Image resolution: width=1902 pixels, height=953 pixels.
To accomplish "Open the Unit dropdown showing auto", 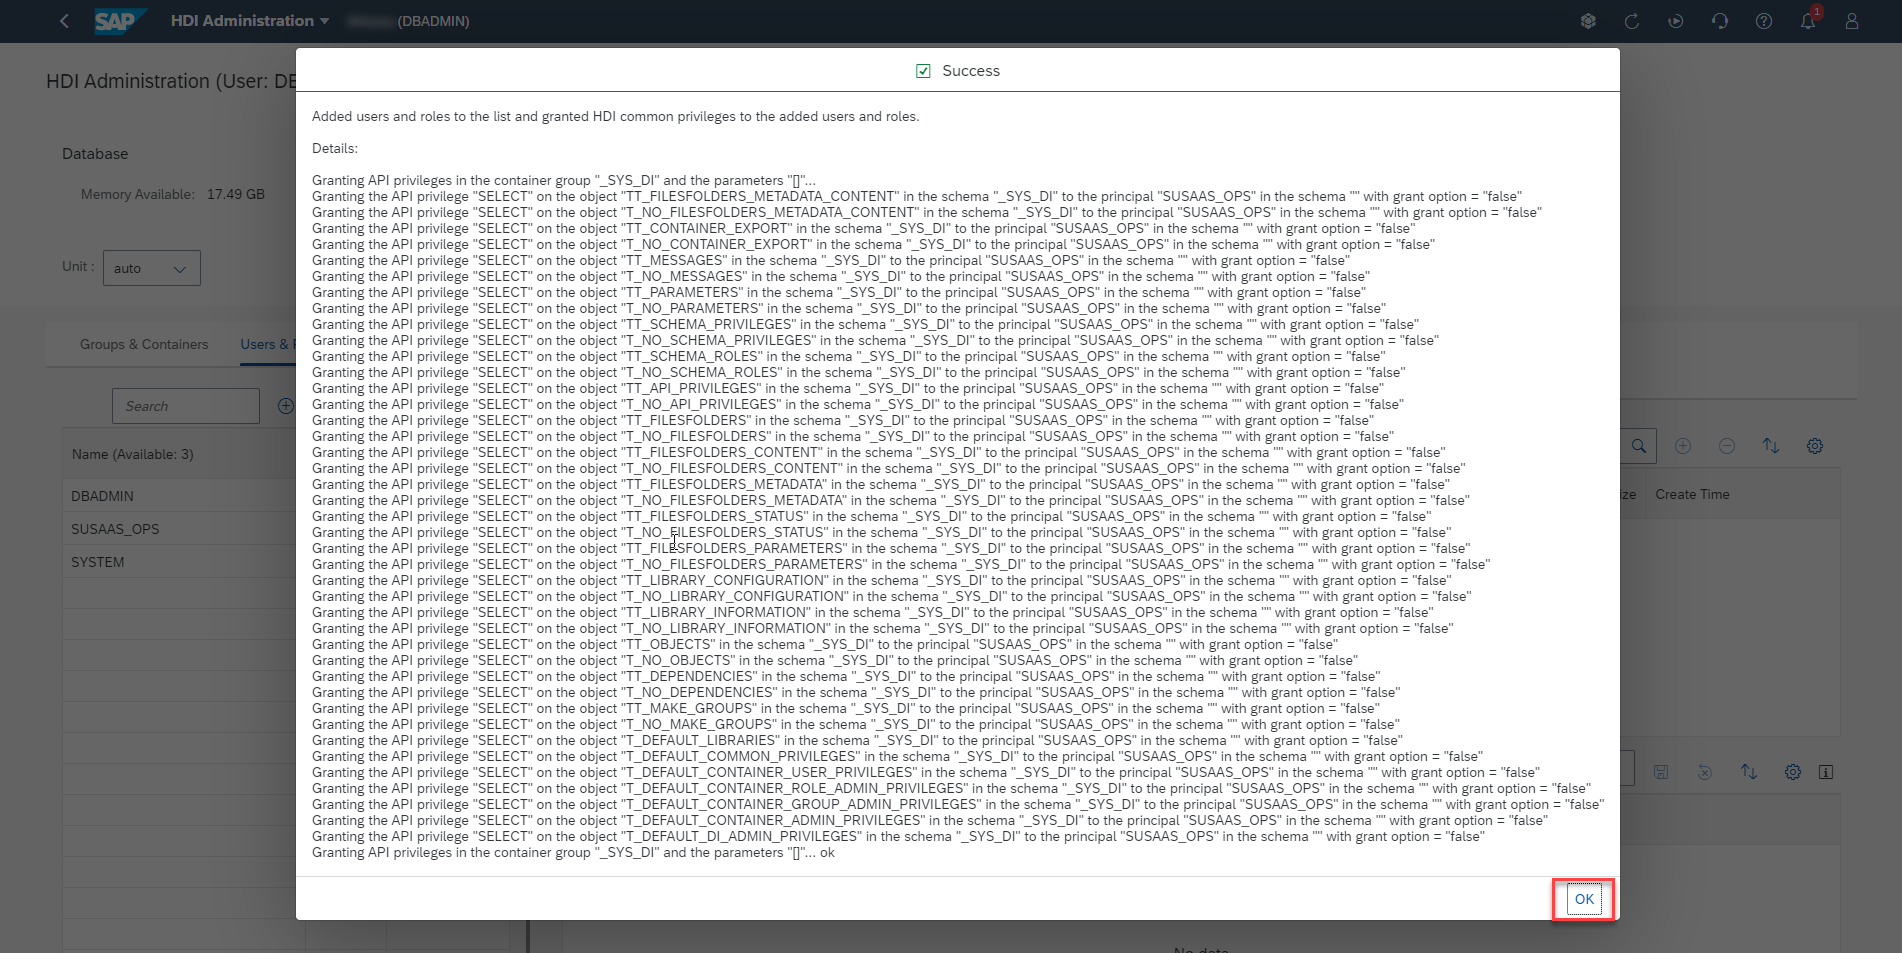I will pos(152,268).
